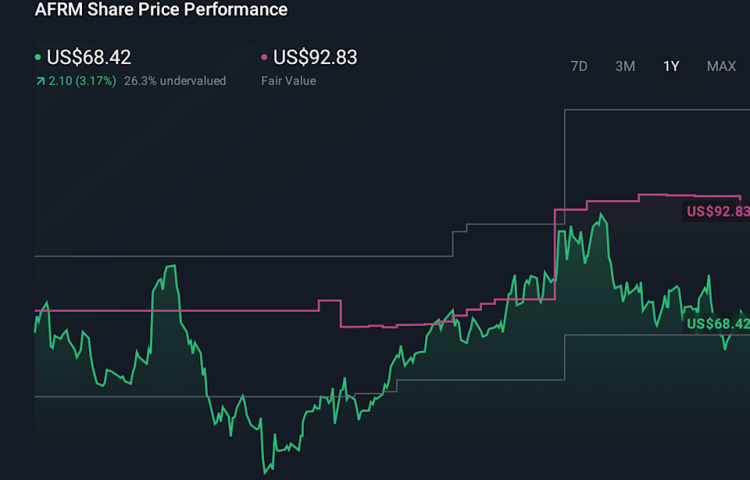Click the green US$68.42 chart end label
The width and height of the screenshot is (750, 480).
716,324
